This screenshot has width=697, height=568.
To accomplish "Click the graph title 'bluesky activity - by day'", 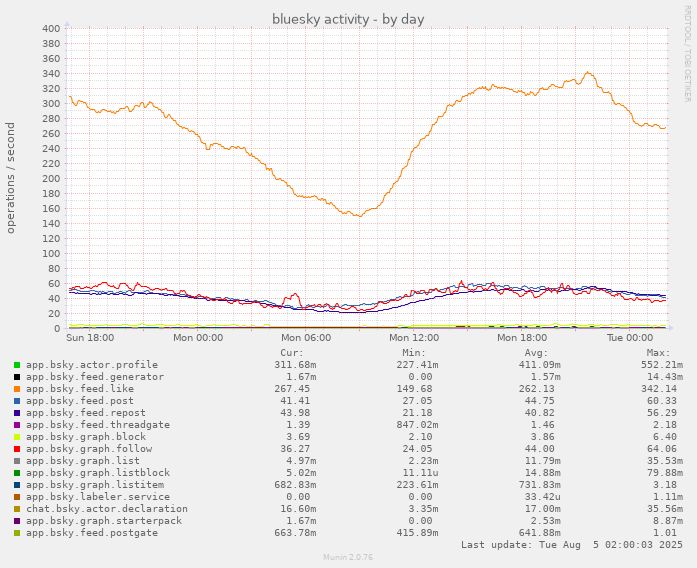I will tap(348, 19).
